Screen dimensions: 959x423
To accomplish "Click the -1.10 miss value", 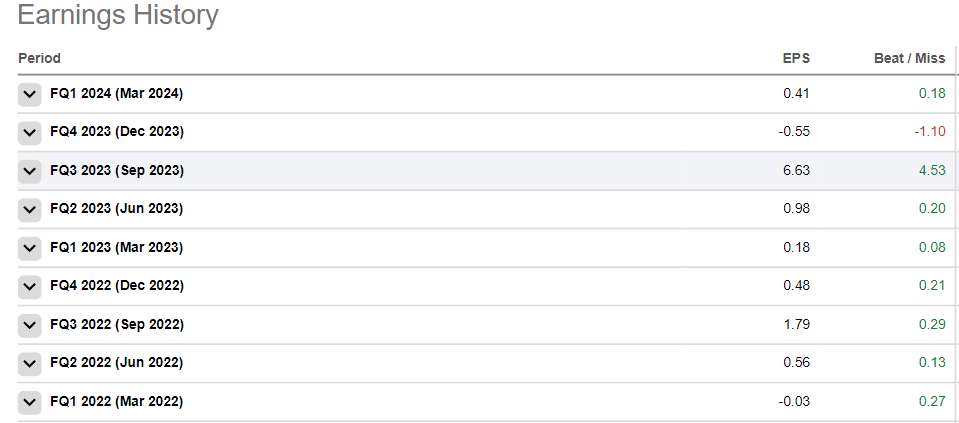I will click(929, 132).
